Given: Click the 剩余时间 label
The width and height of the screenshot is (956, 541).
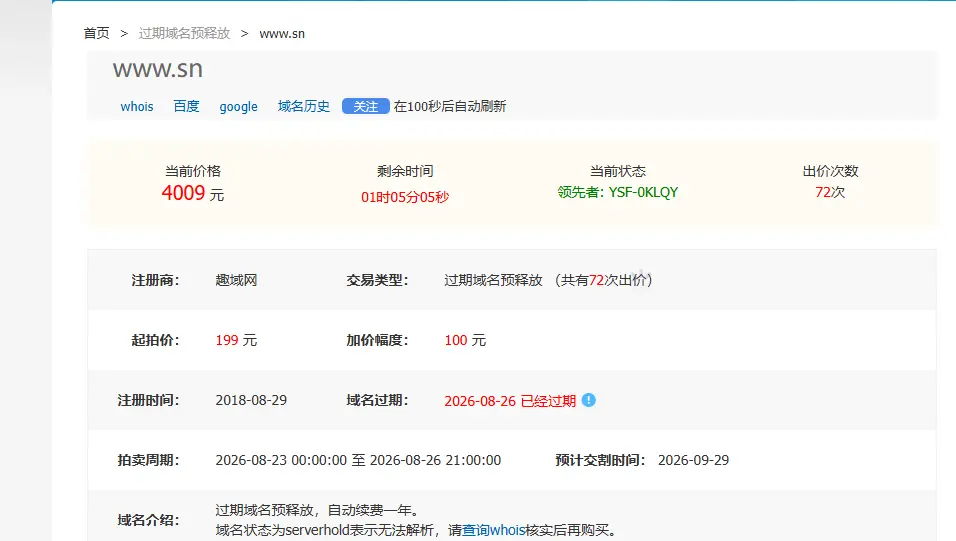Looking at the screenshot, I should (405, 171).
